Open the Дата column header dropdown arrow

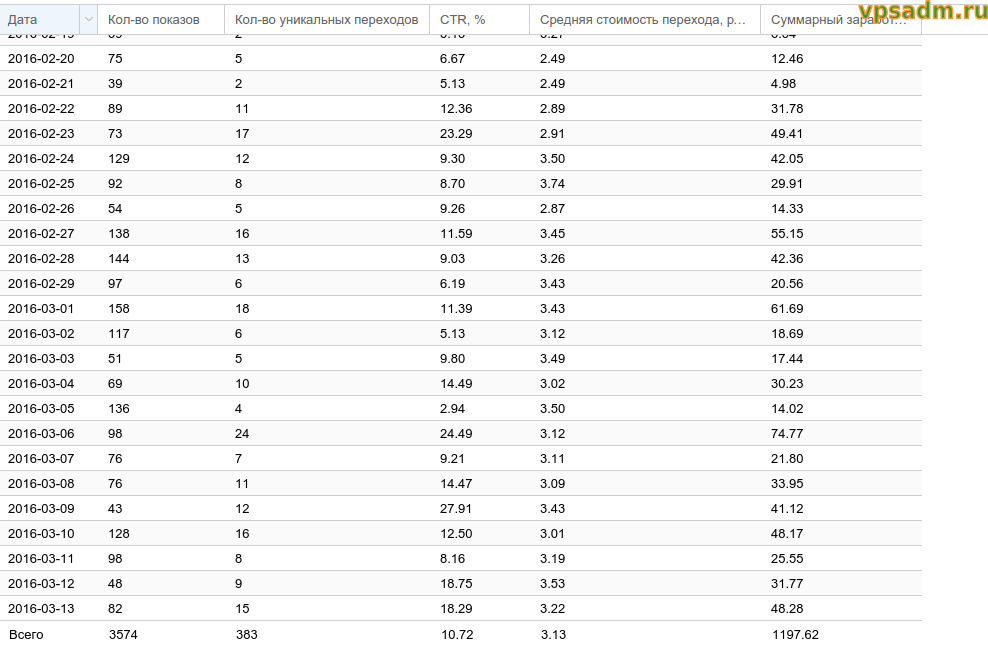tap(89, 20)
